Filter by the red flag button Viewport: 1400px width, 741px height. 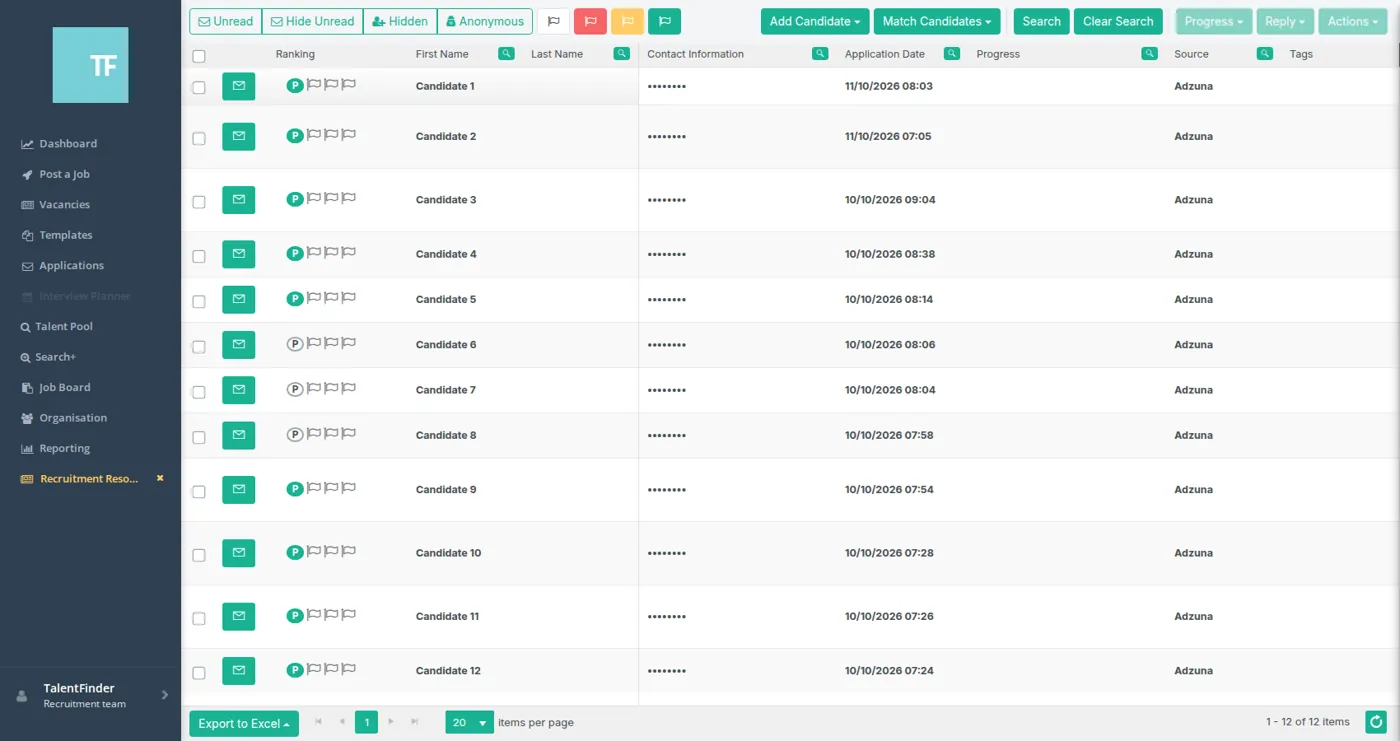[590, 21]
